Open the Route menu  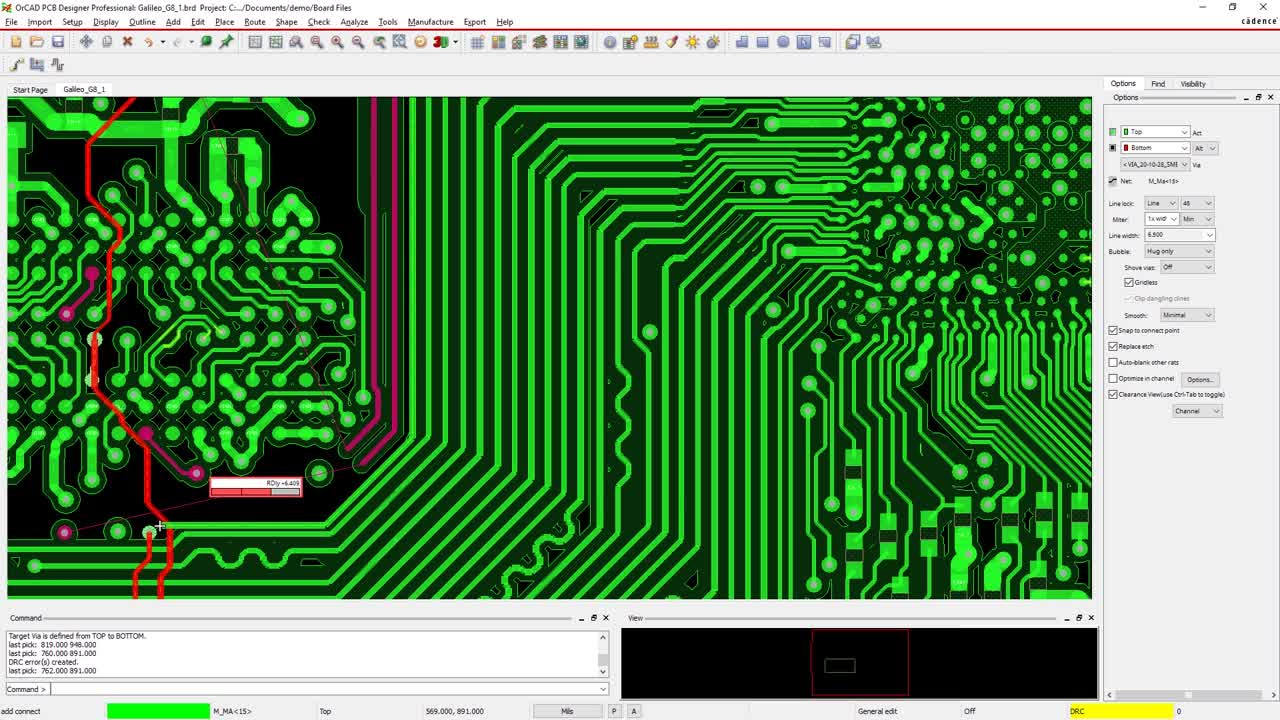(x=255, y=21)
